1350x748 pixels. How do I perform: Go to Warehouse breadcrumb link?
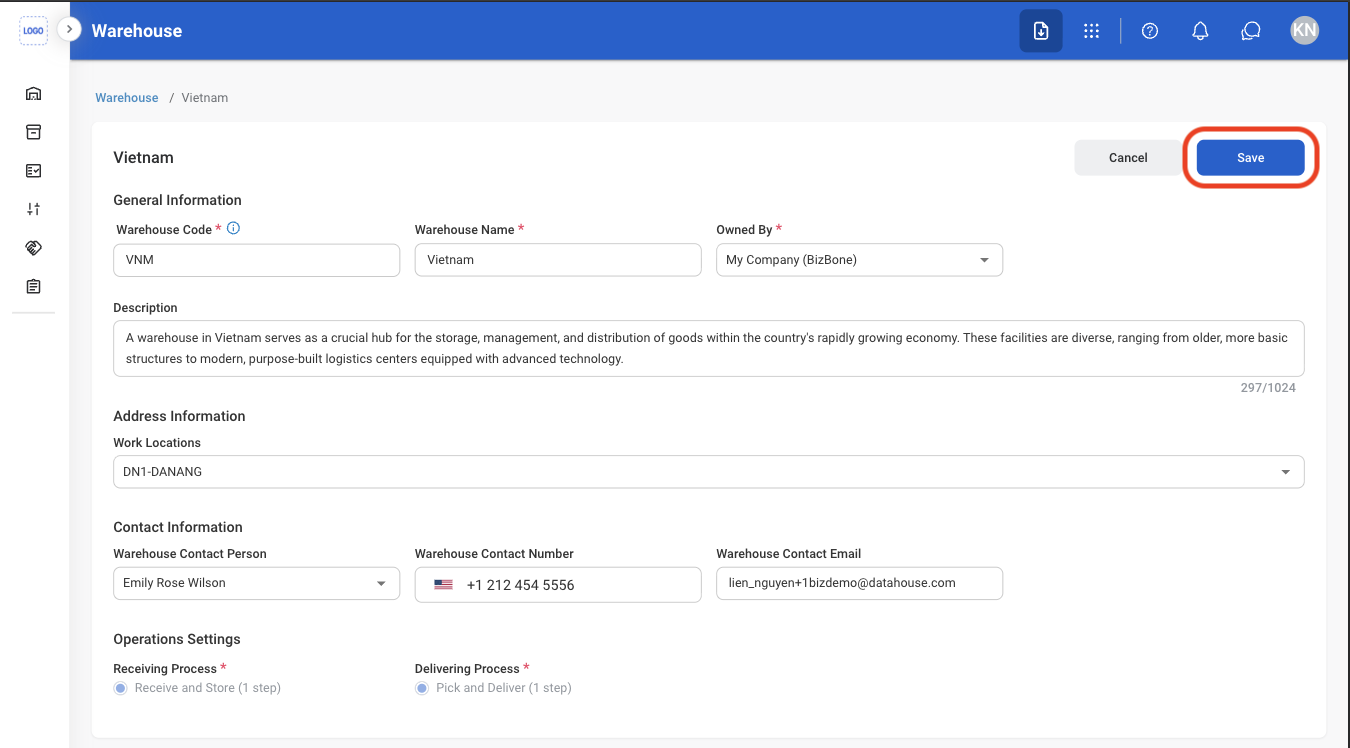coord(127,98)
